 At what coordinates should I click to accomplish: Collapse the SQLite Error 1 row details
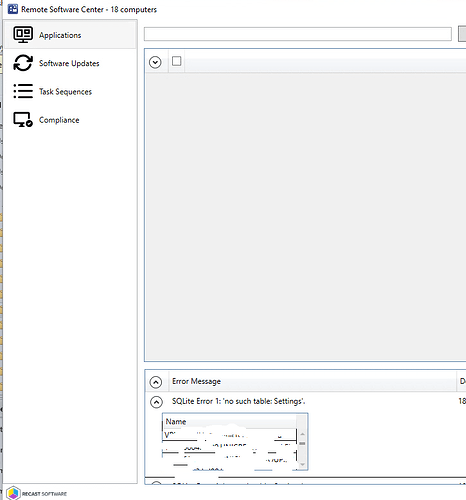coord(156,402)
